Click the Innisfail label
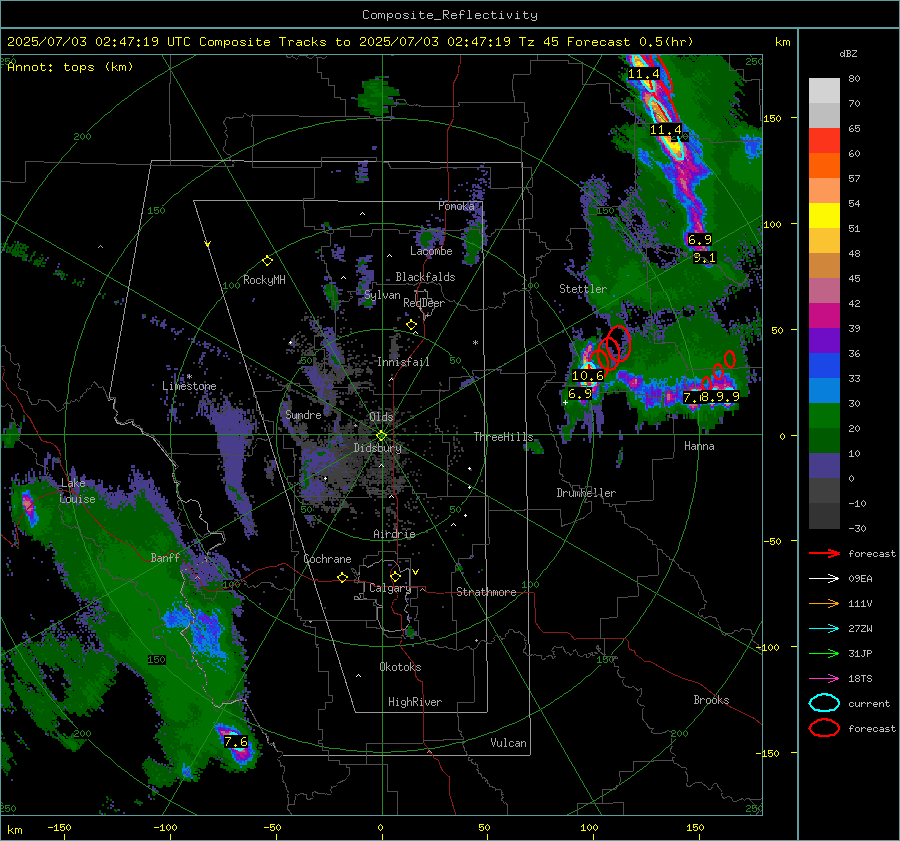Viewport: 900px width, 841px height. tap(403, 362)
